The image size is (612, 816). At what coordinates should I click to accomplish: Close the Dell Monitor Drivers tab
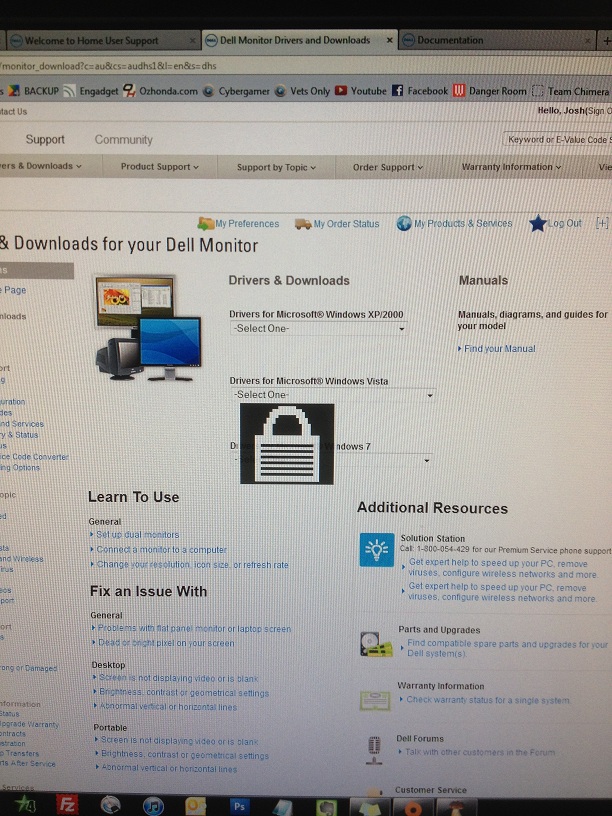click(389, 40)
